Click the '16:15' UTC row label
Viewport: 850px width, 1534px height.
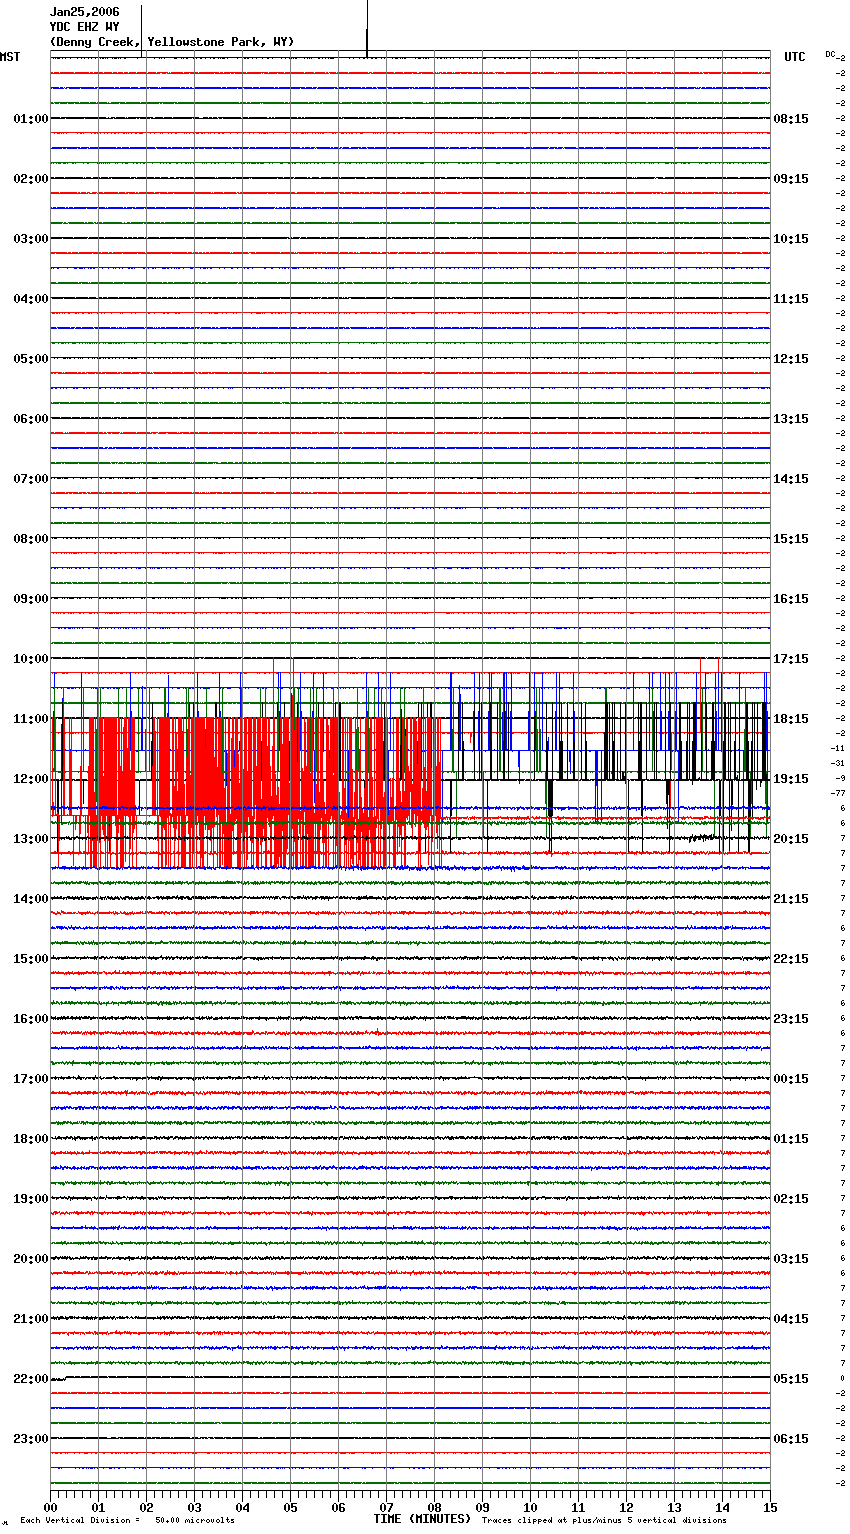point(791,599)
